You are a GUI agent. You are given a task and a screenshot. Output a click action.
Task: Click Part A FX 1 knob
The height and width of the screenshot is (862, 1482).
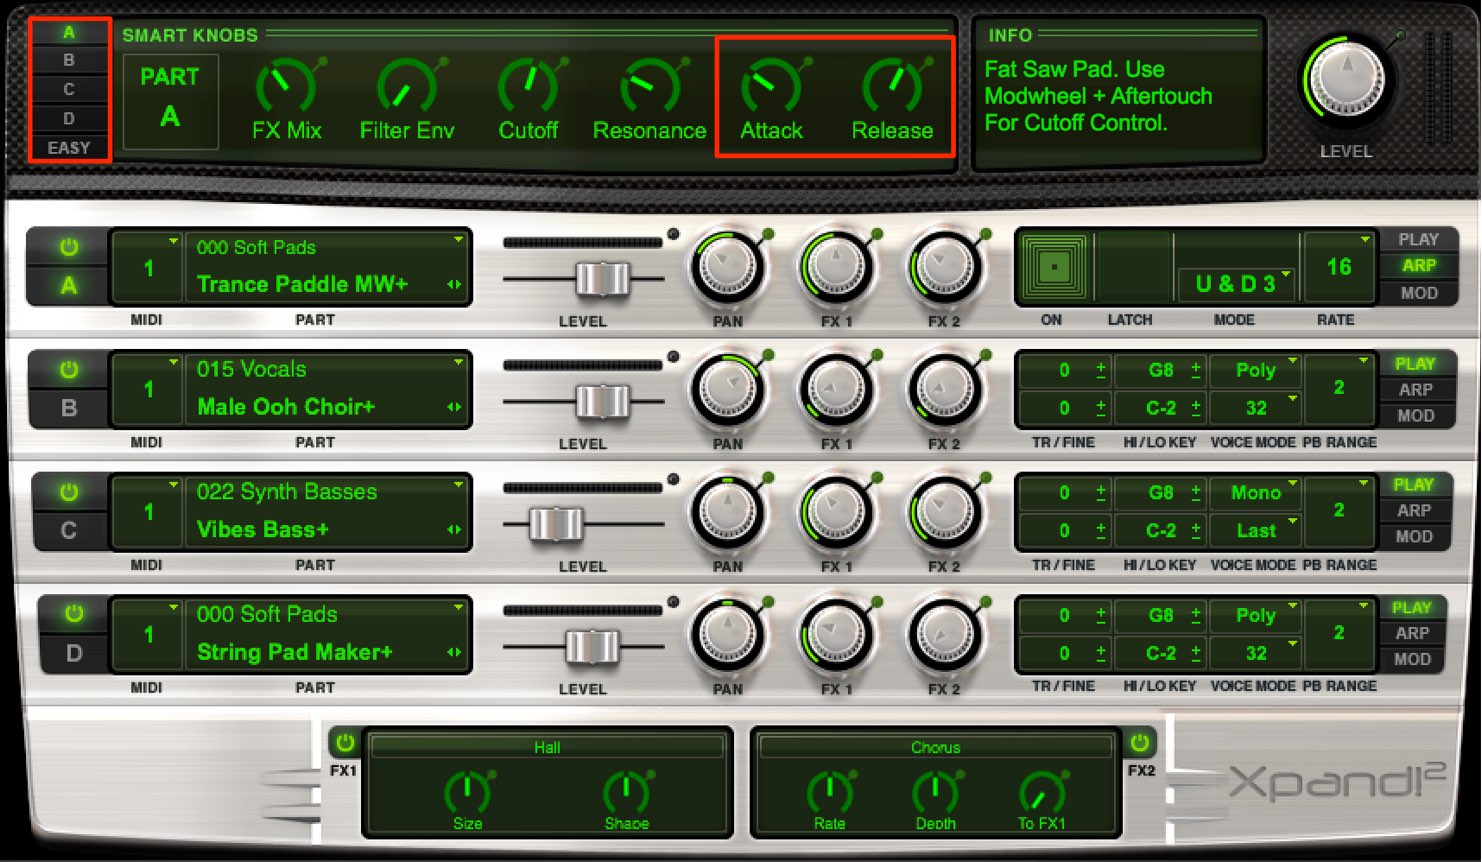836,267
